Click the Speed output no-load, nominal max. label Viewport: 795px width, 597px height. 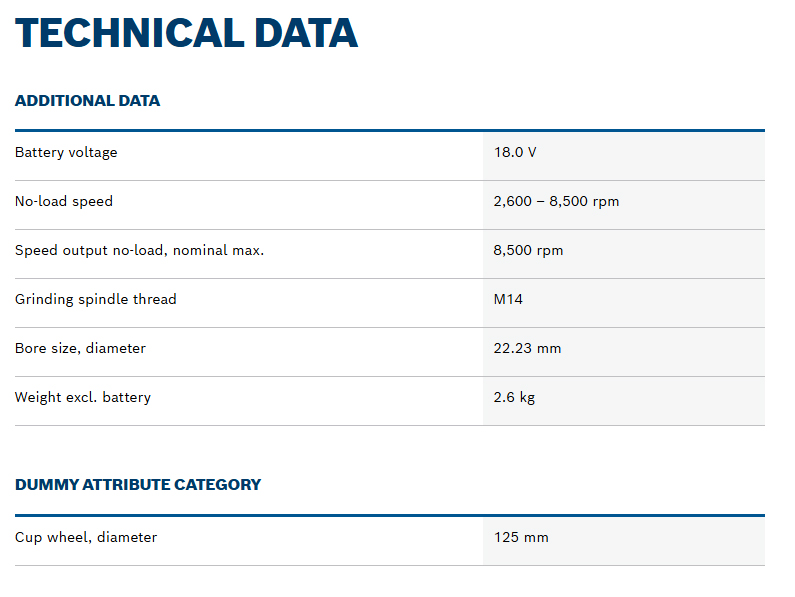(x=139, y=251)
